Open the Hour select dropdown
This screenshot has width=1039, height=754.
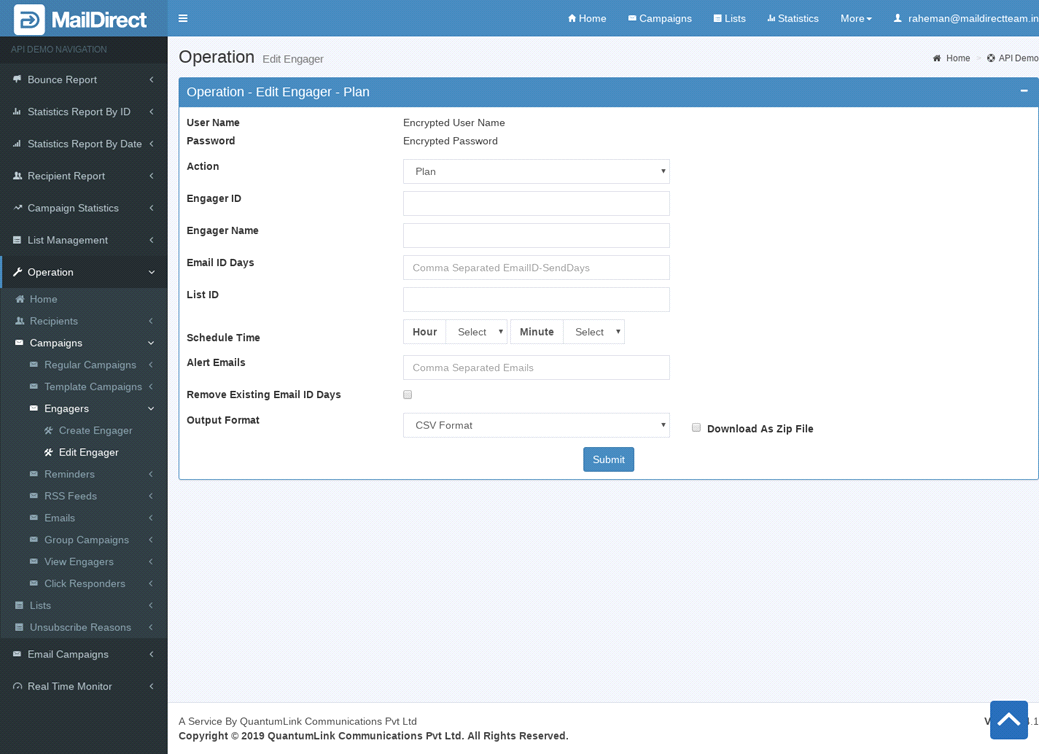click(x=476, y=332)
